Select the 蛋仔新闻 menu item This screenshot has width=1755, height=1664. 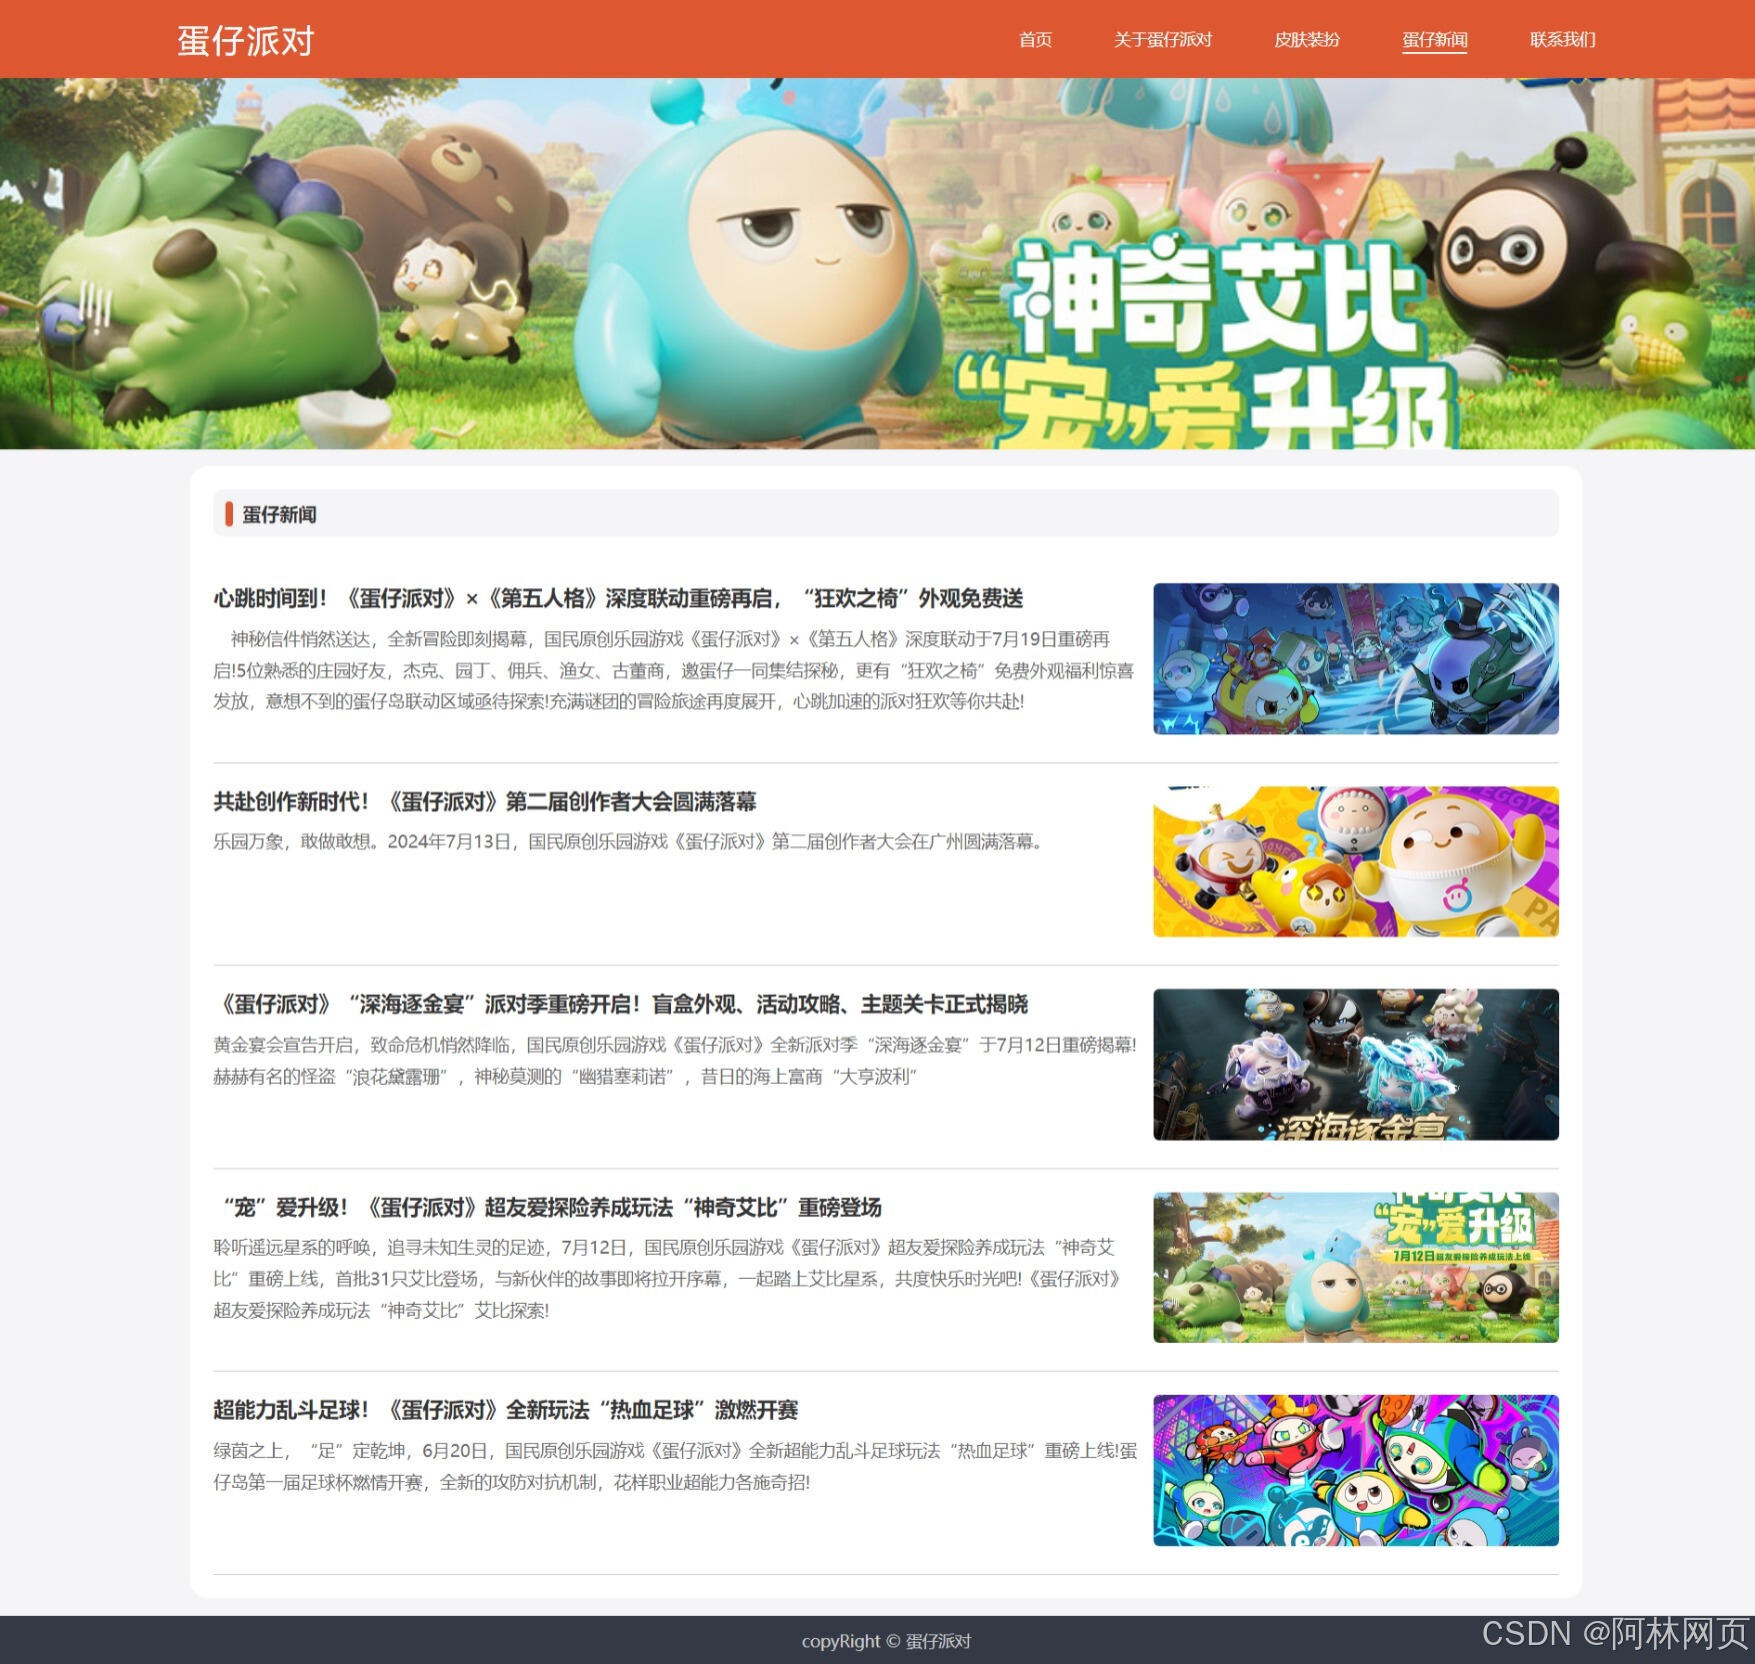click(x=1435, y=40)
